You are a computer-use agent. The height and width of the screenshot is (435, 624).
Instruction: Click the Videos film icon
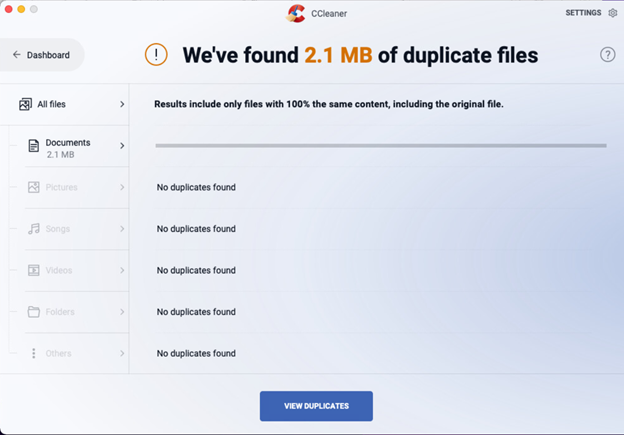click(x=34, y=270)
